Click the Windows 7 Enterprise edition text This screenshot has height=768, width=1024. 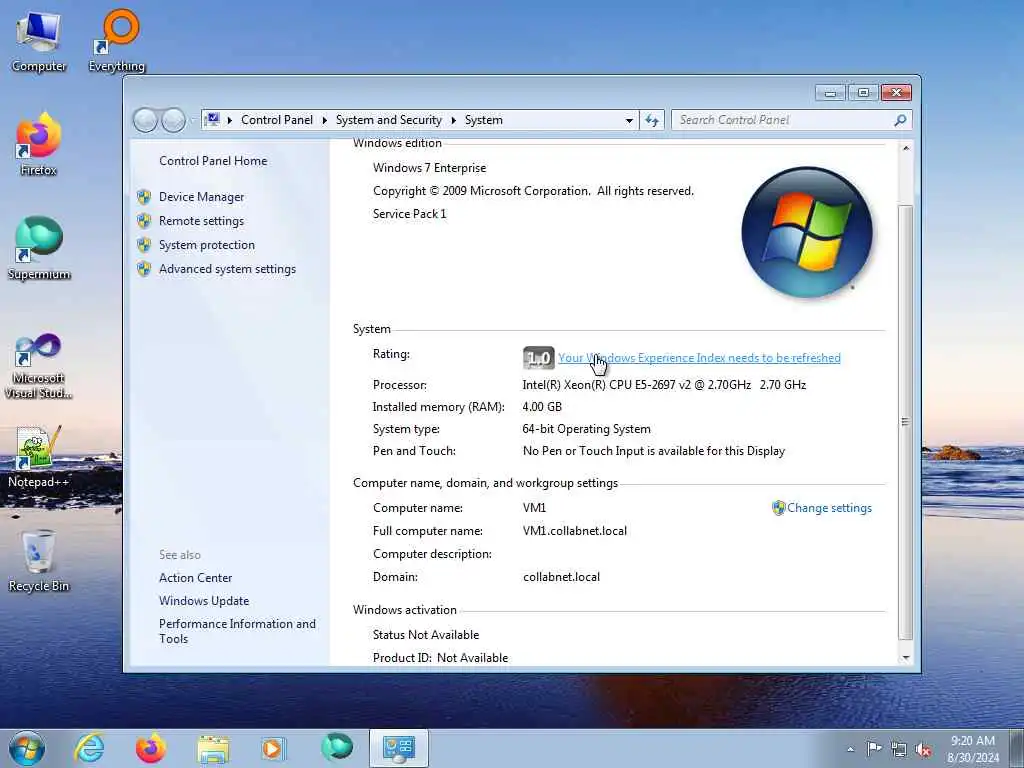point(430,168)
